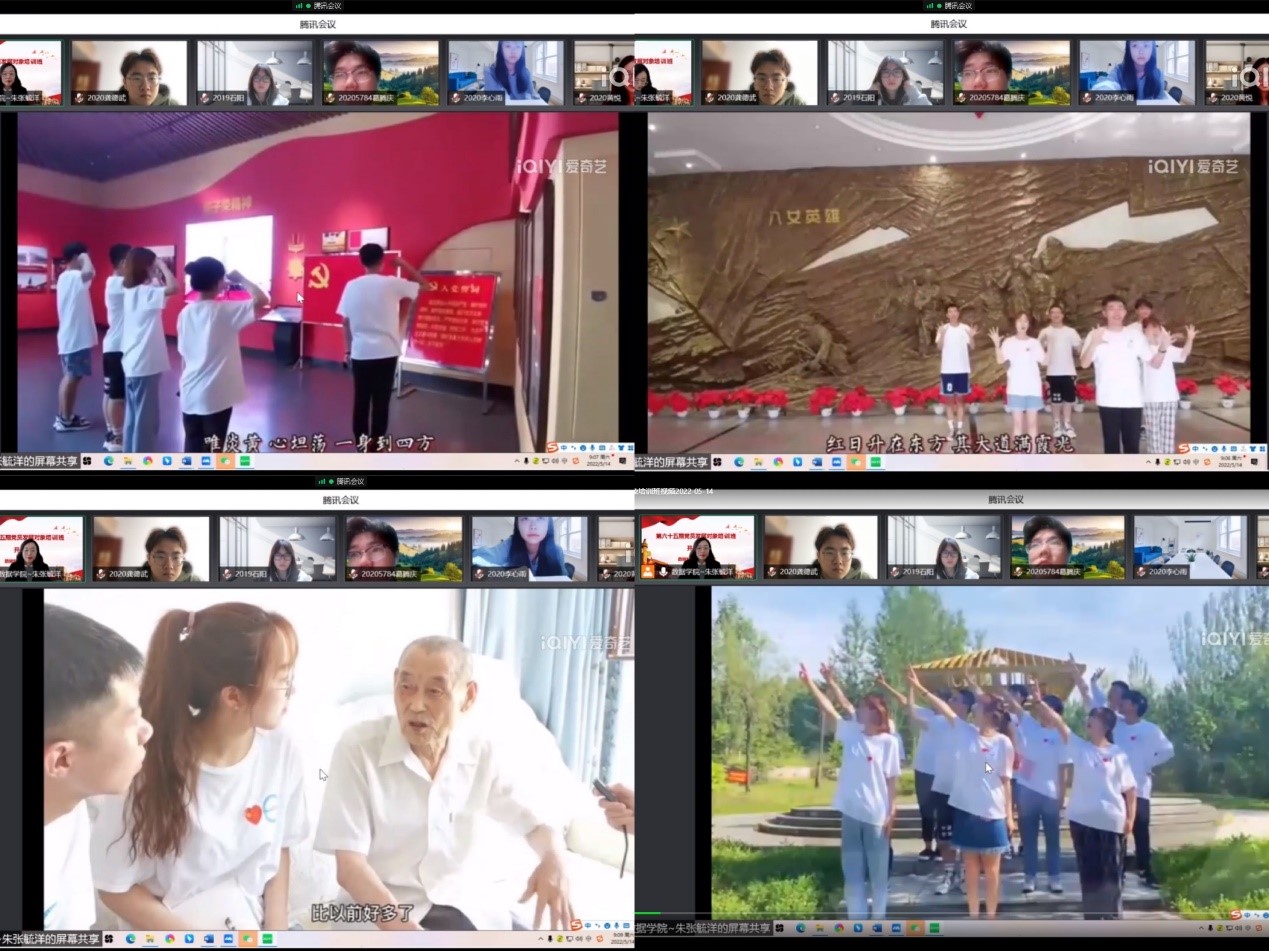This screenshot has width=1269, height=951.
Task: Select 20205784葛鹏庆 thumbnail above outdoor pavilion video
Action: (x=1069, y=547)
